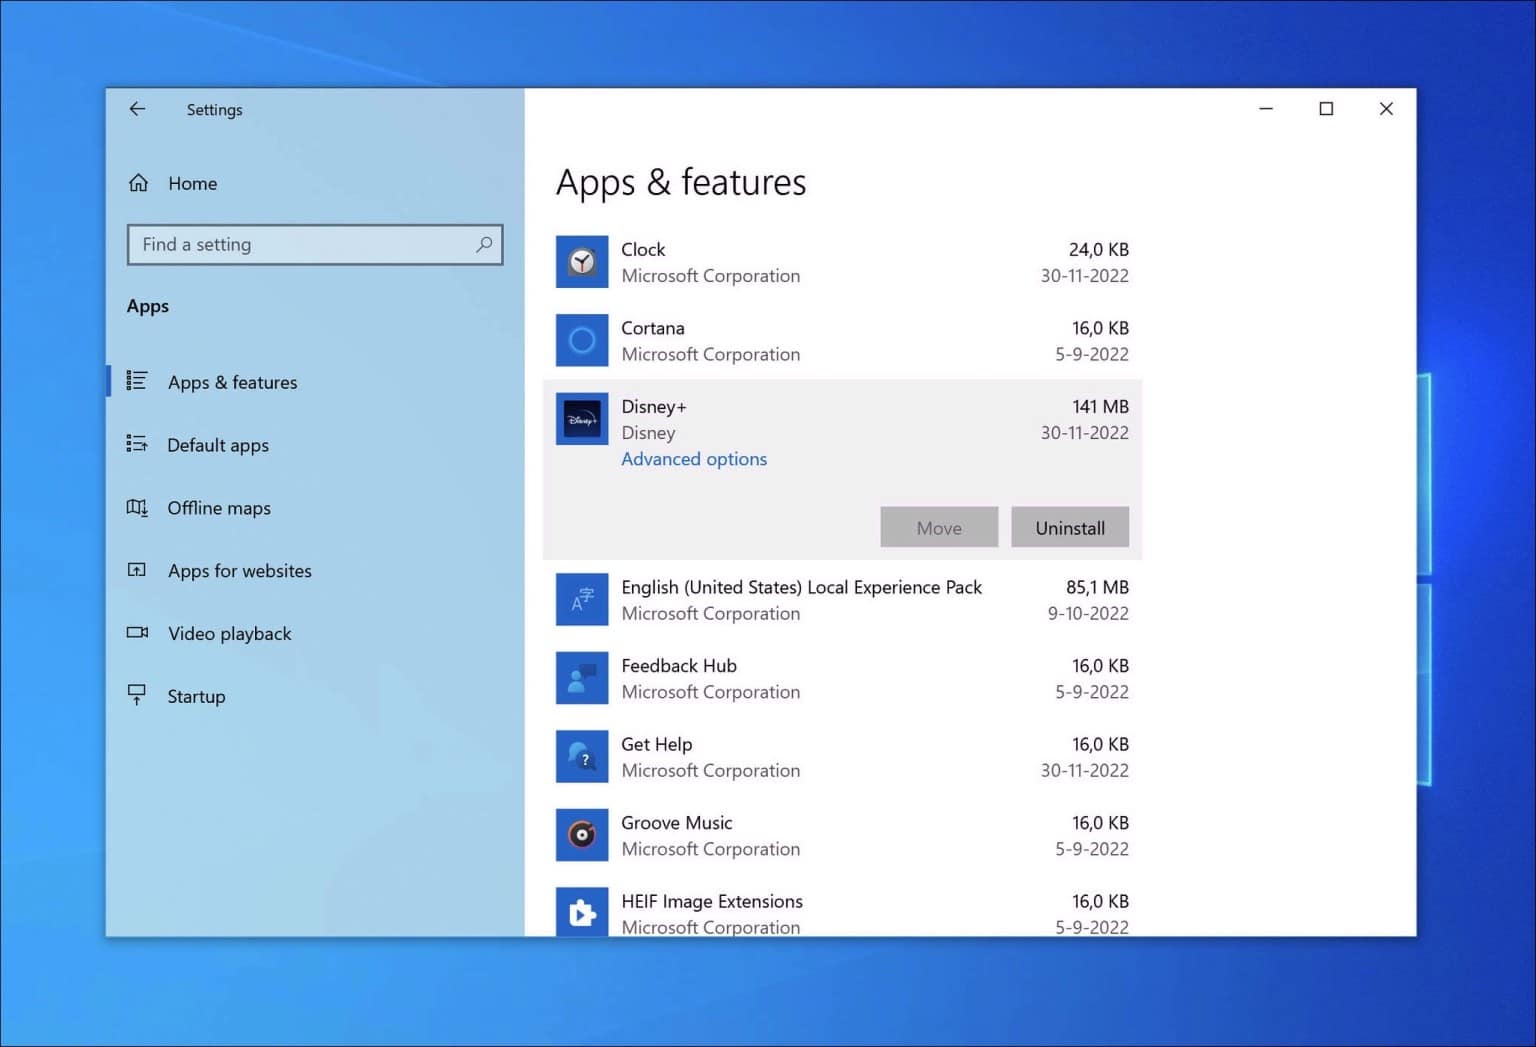
Task: Select the Get Help name
Action: (x=656, y=744)
